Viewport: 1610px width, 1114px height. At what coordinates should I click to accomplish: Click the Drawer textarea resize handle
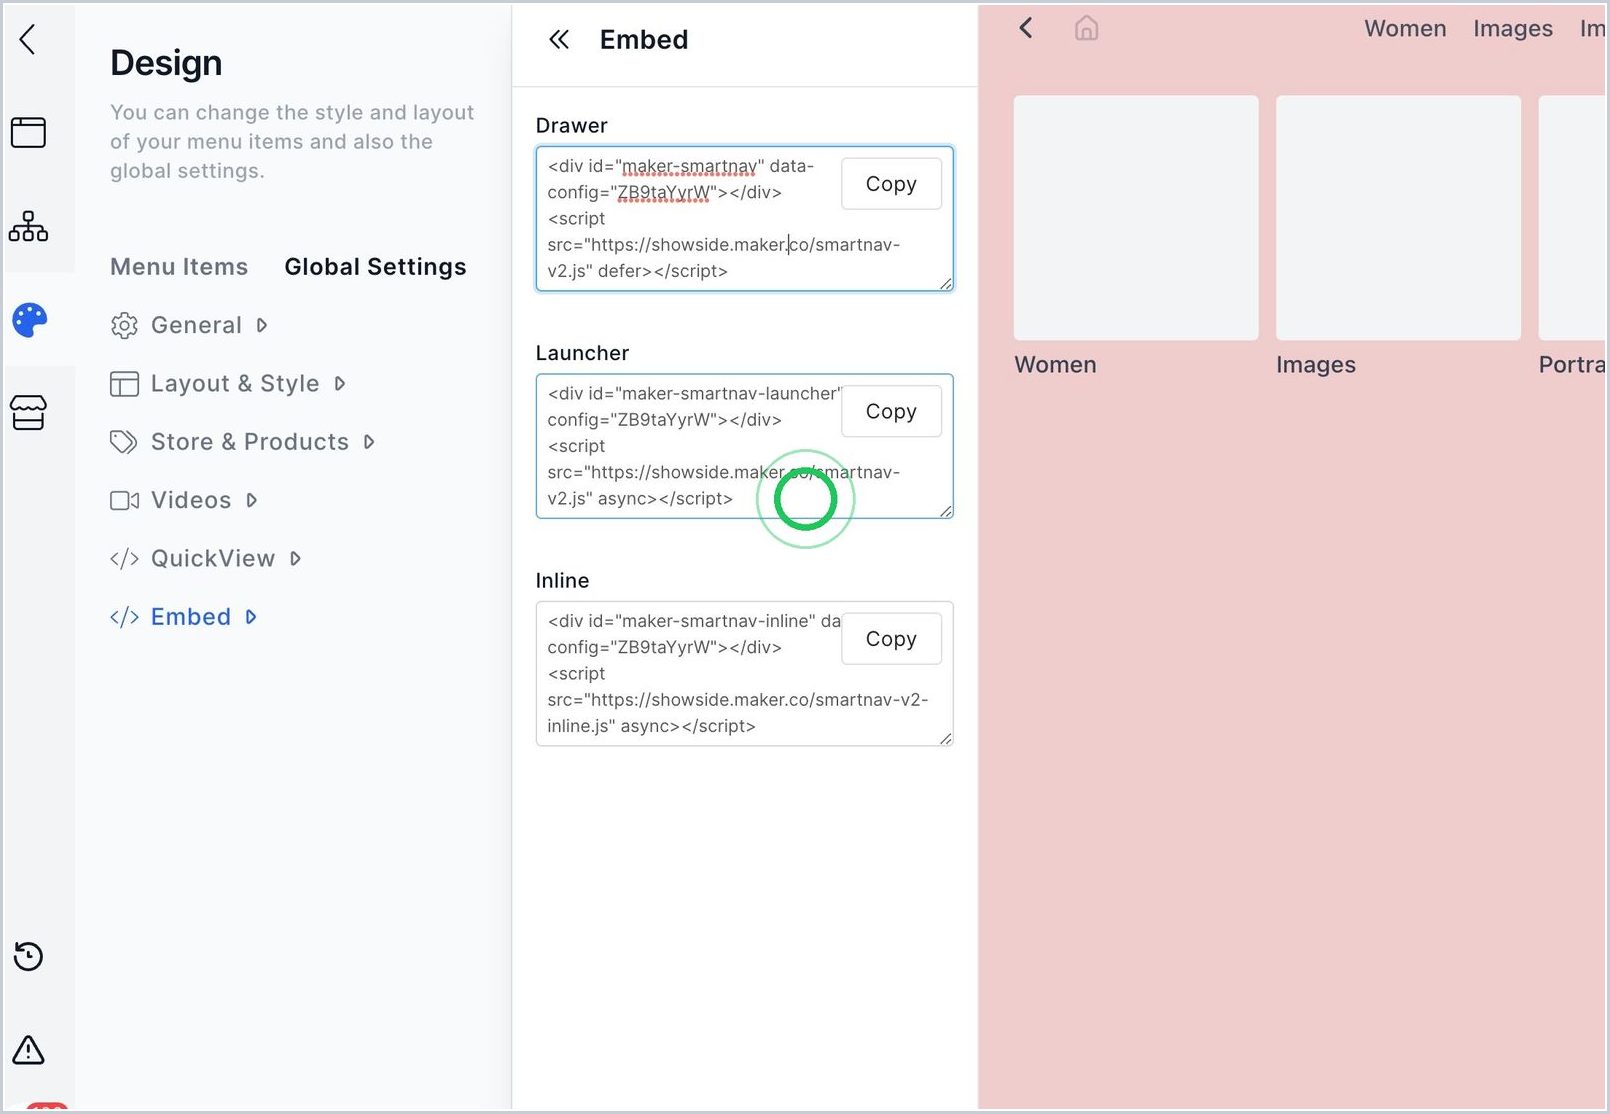945,284
